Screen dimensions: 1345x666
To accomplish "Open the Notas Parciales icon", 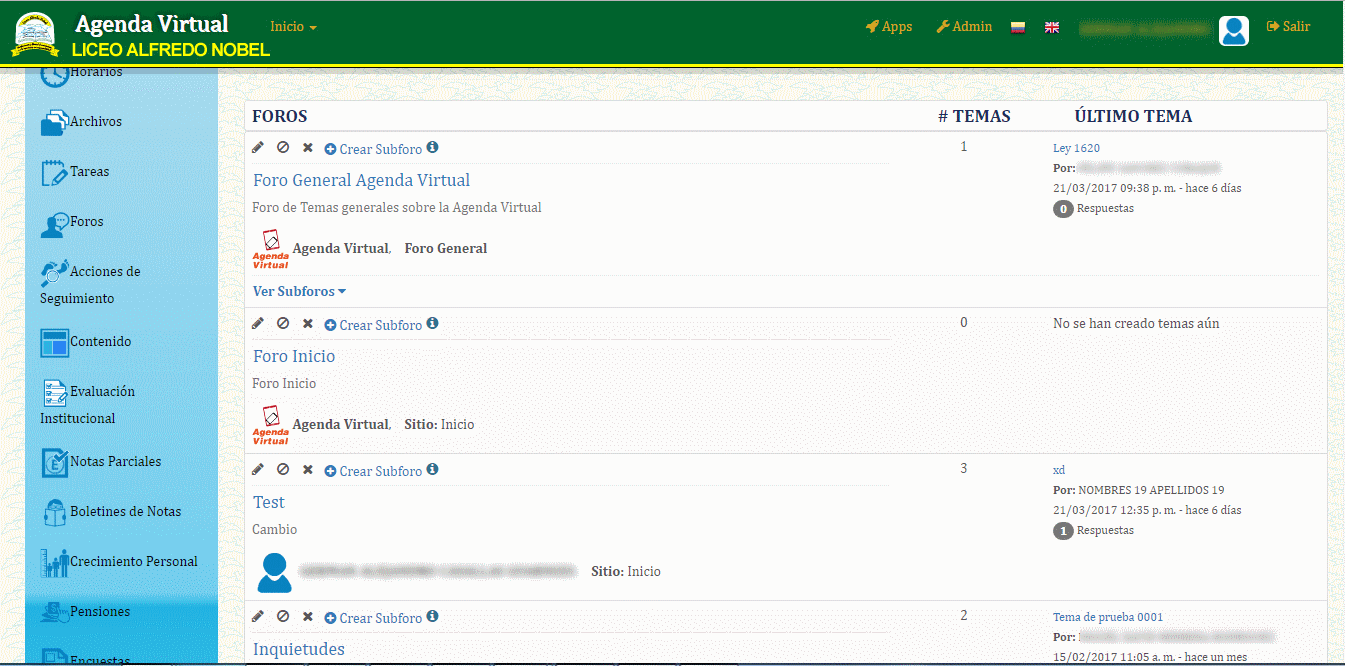I will coord(54,462).
